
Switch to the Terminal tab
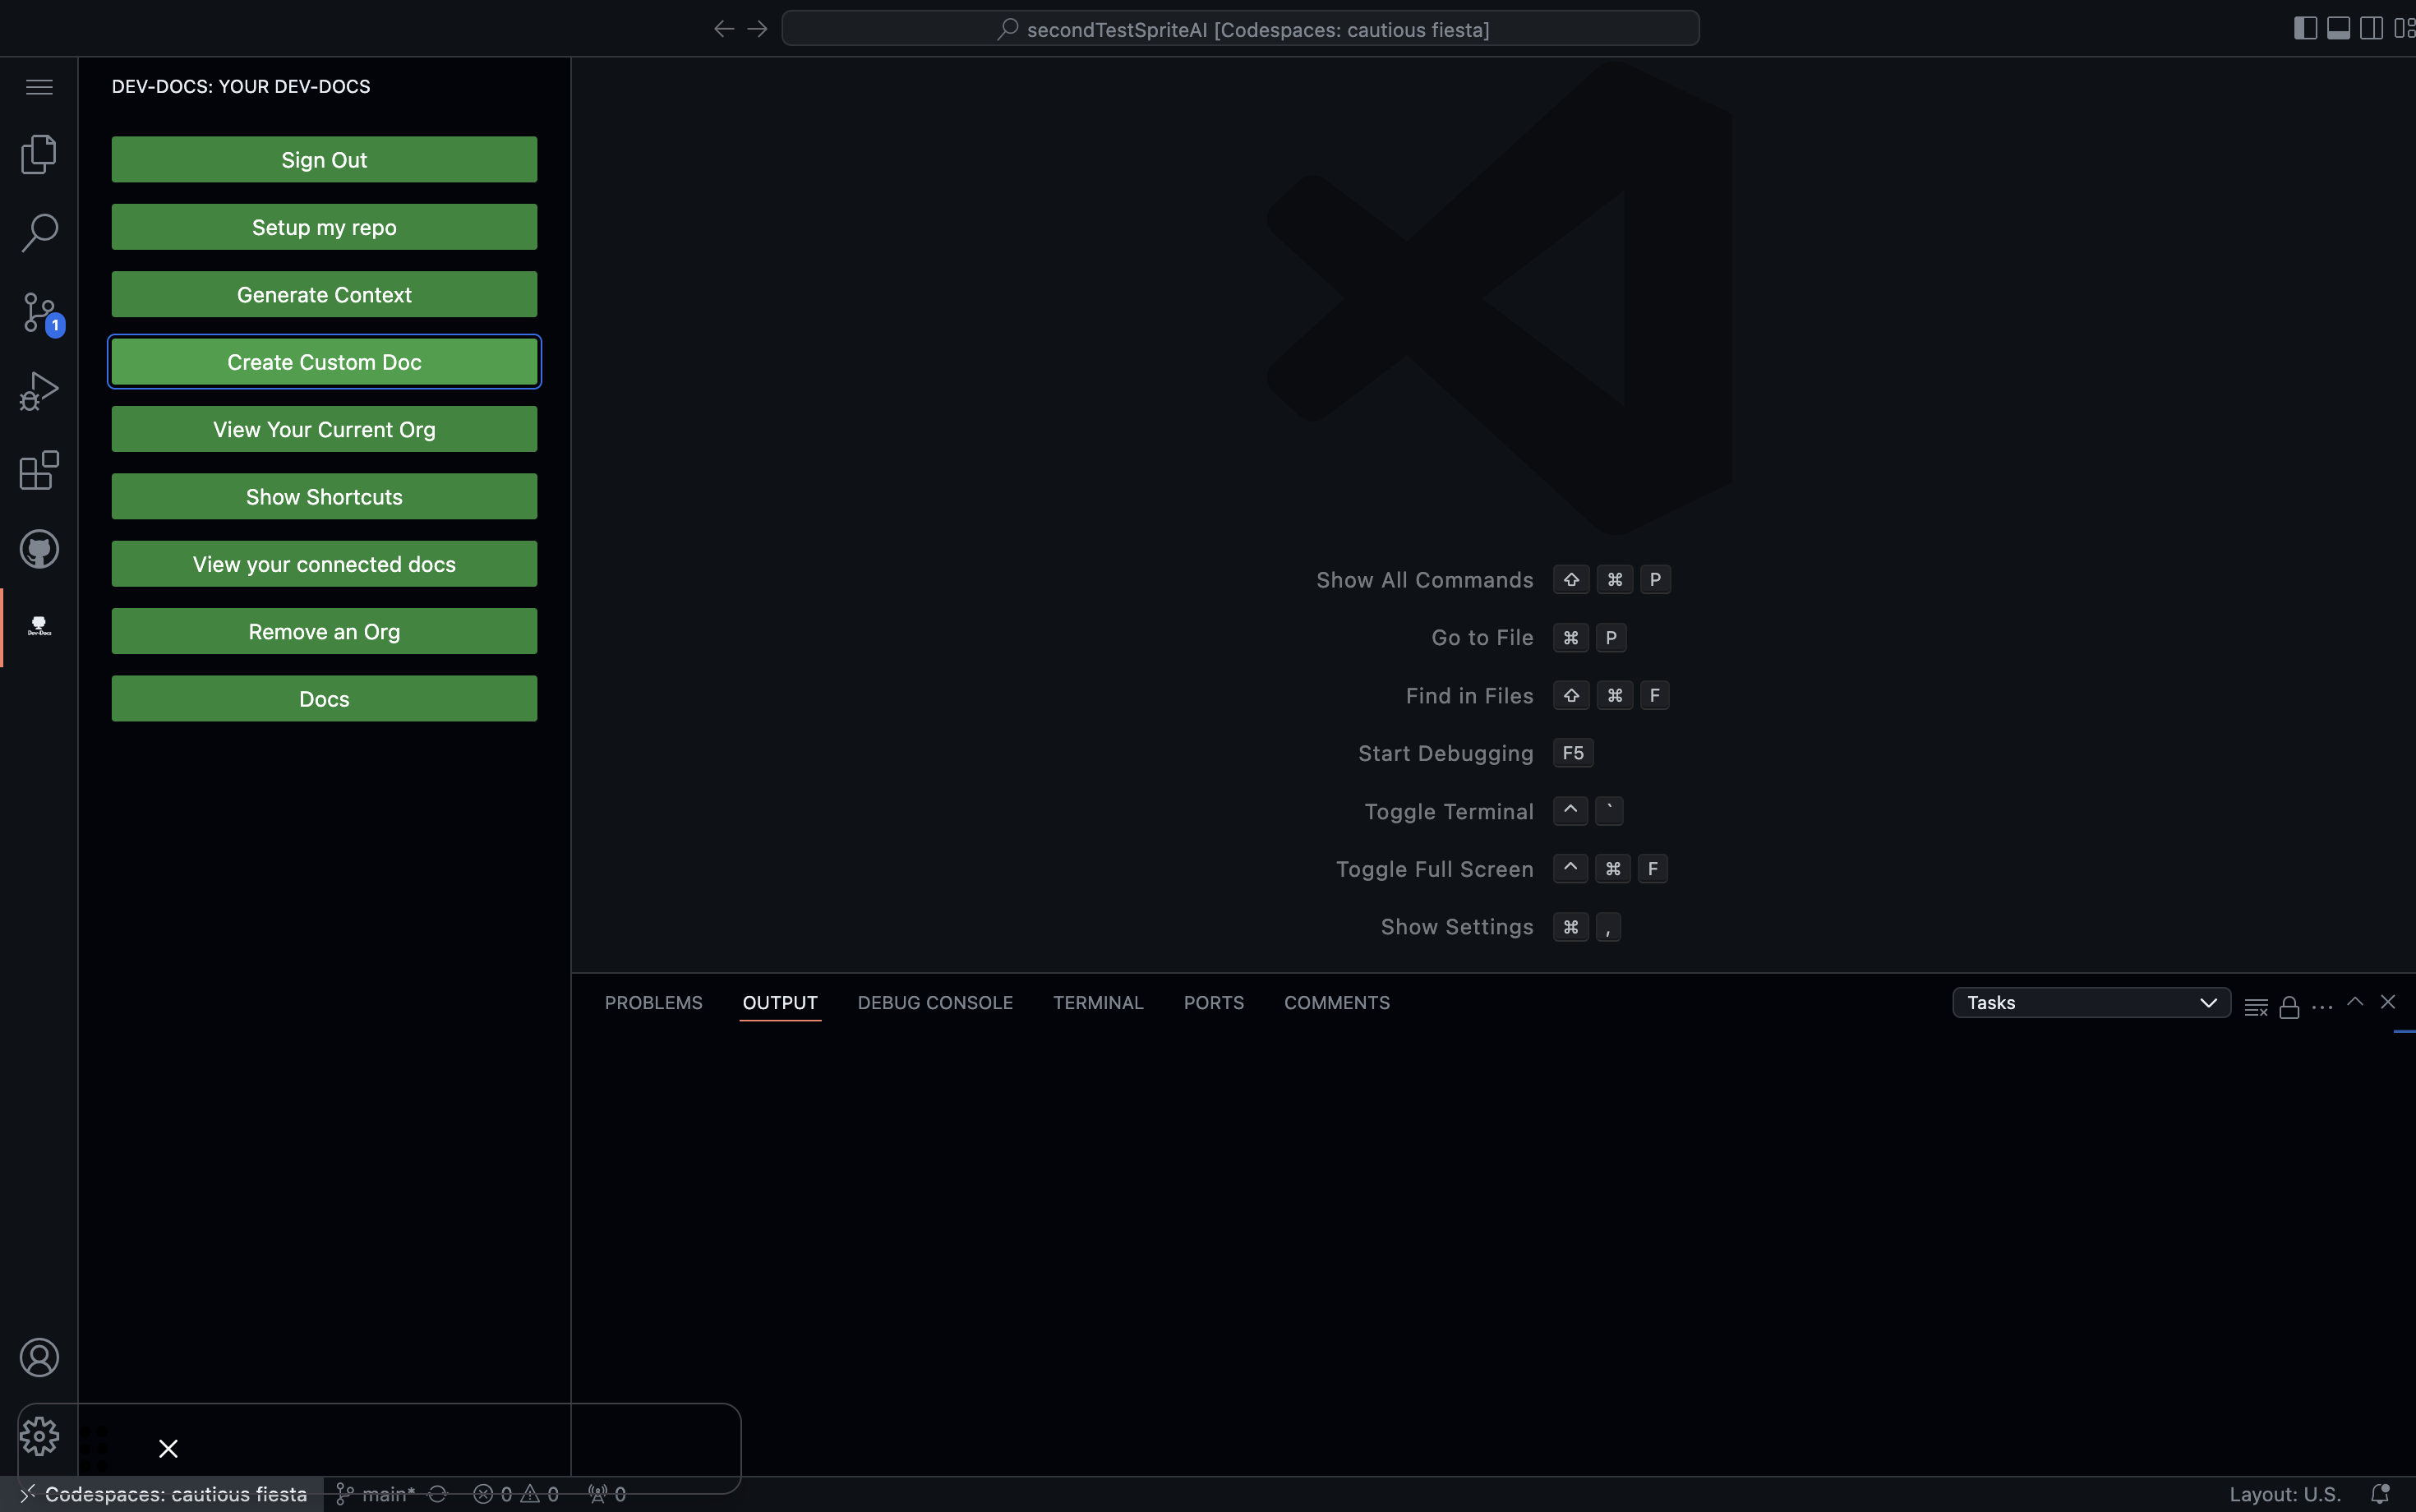coord(1098,1002)
